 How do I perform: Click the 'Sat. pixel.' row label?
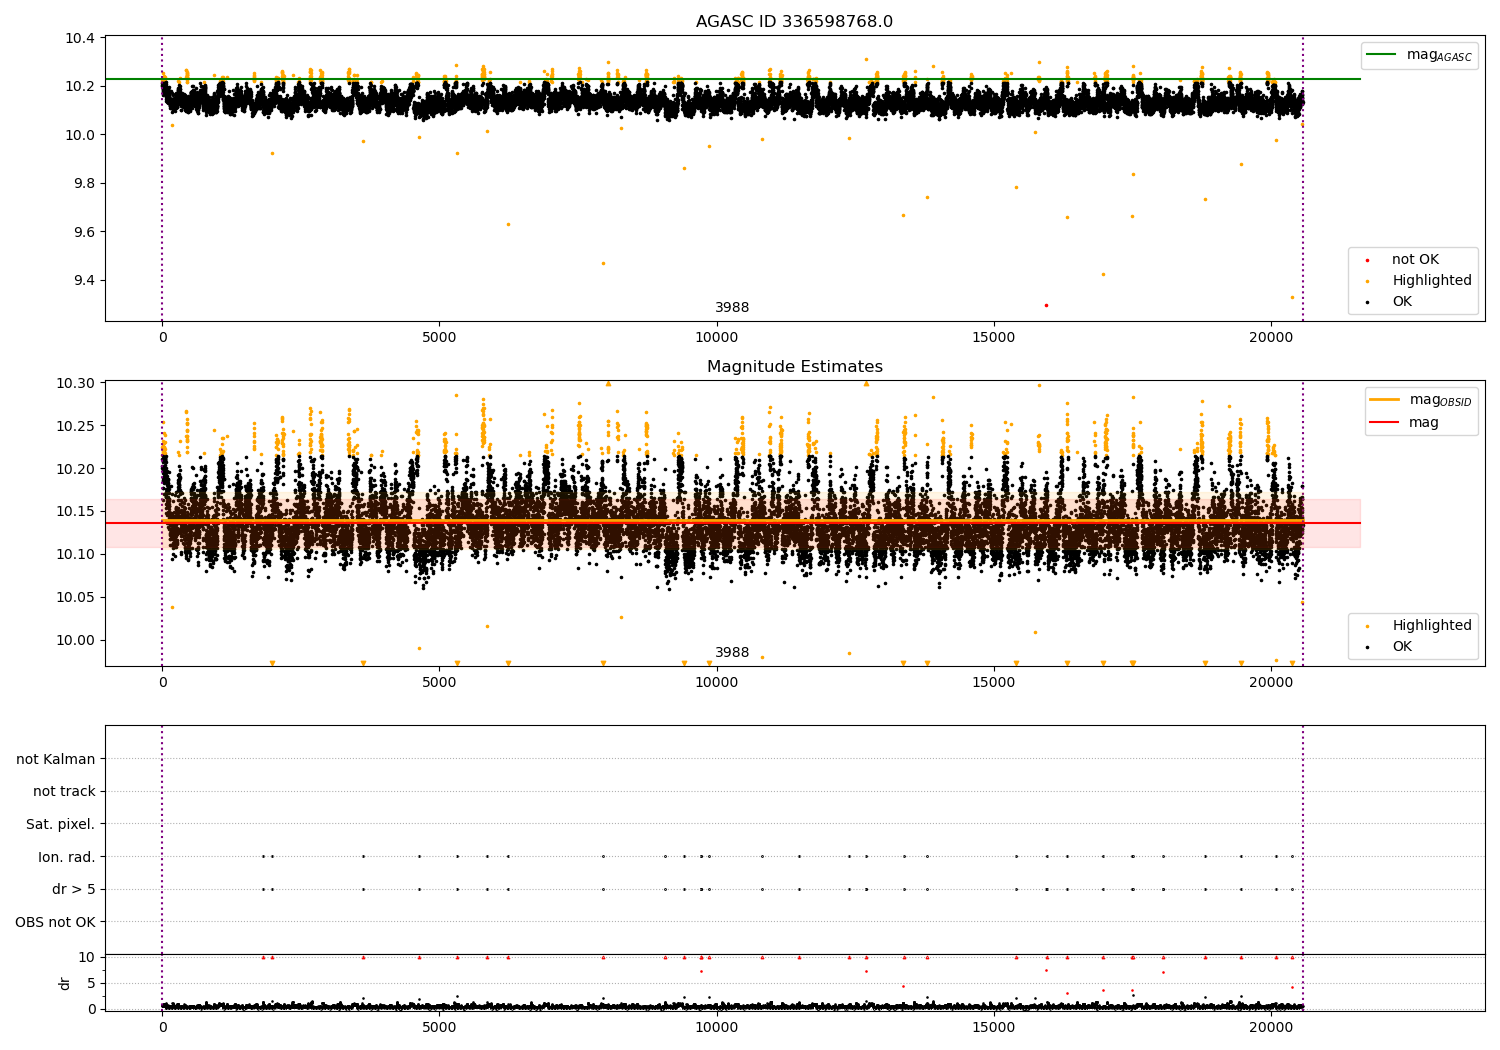click(x=61, y=824)
